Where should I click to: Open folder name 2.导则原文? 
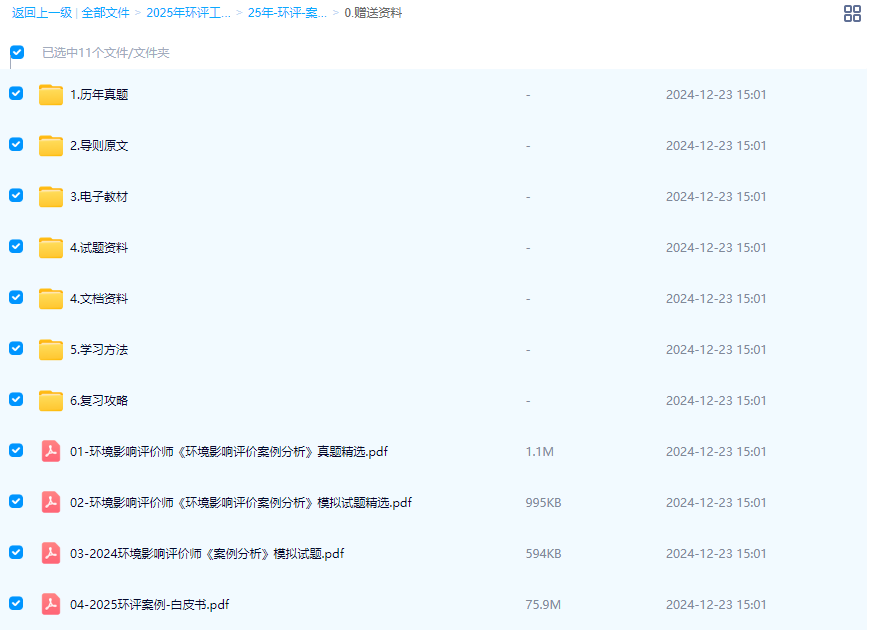coord(99,146)
